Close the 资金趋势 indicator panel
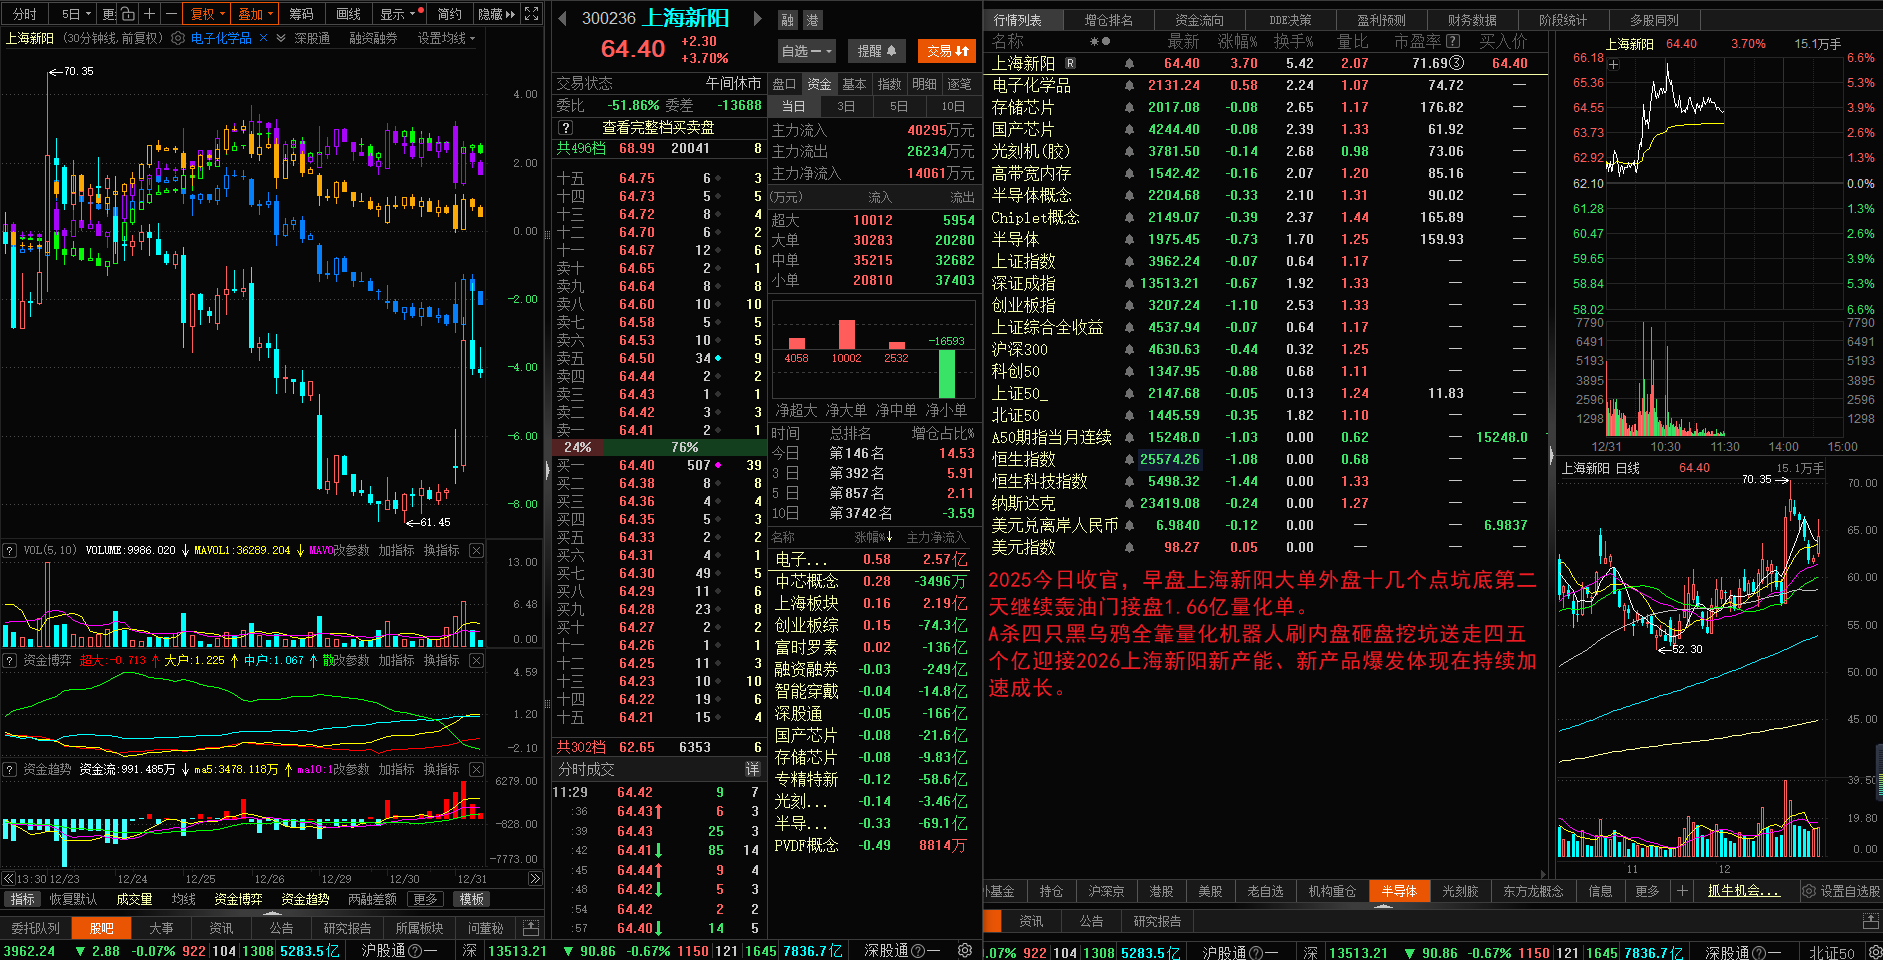This screenshot has width=1883, height=960. pos(477,770)
